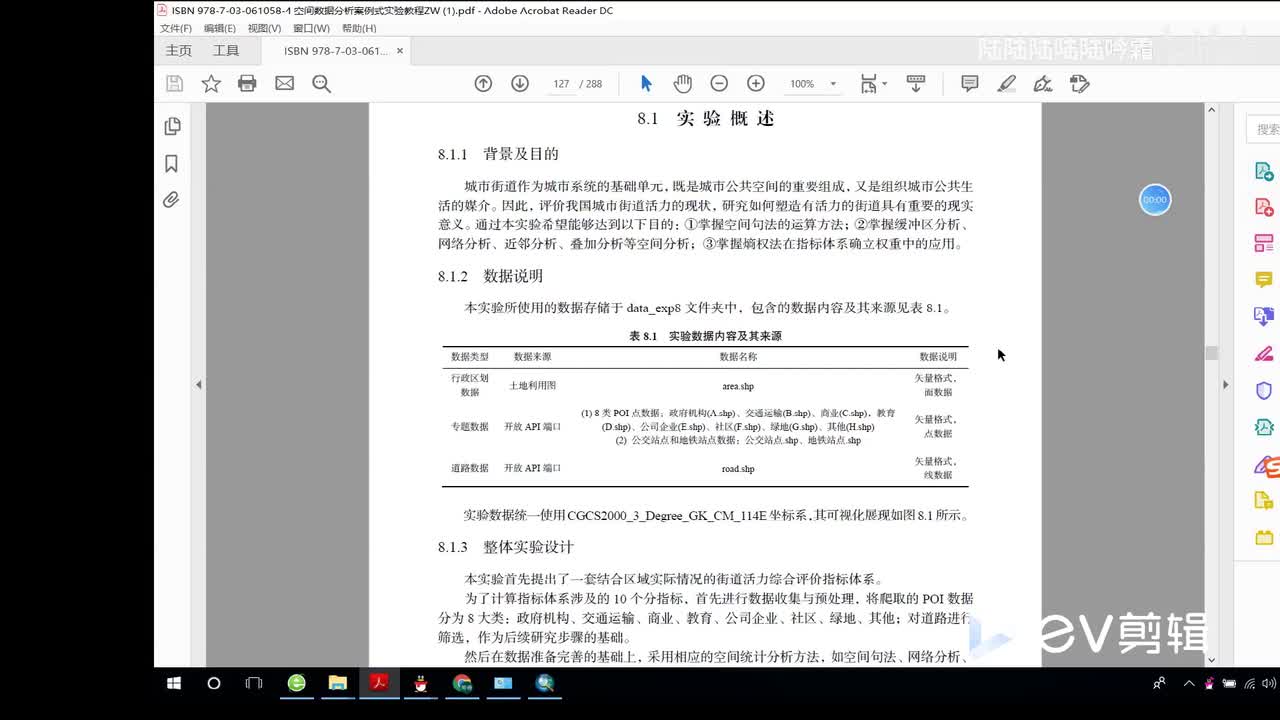Open the 窗口(W) menu
Image resolution: width=1280 pixels, height=720 pixels.
[311, 29]
